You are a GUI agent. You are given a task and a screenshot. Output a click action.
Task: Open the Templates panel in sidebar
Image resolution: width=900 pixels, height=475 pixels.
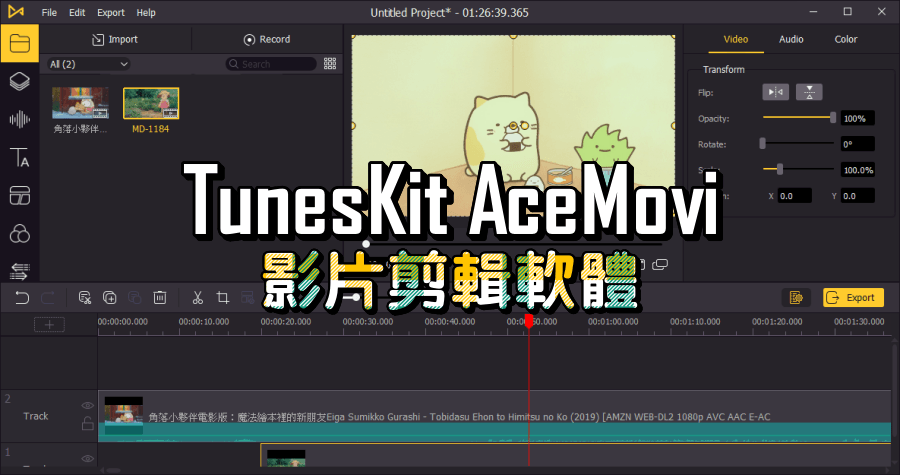click(x=20, y=196)
